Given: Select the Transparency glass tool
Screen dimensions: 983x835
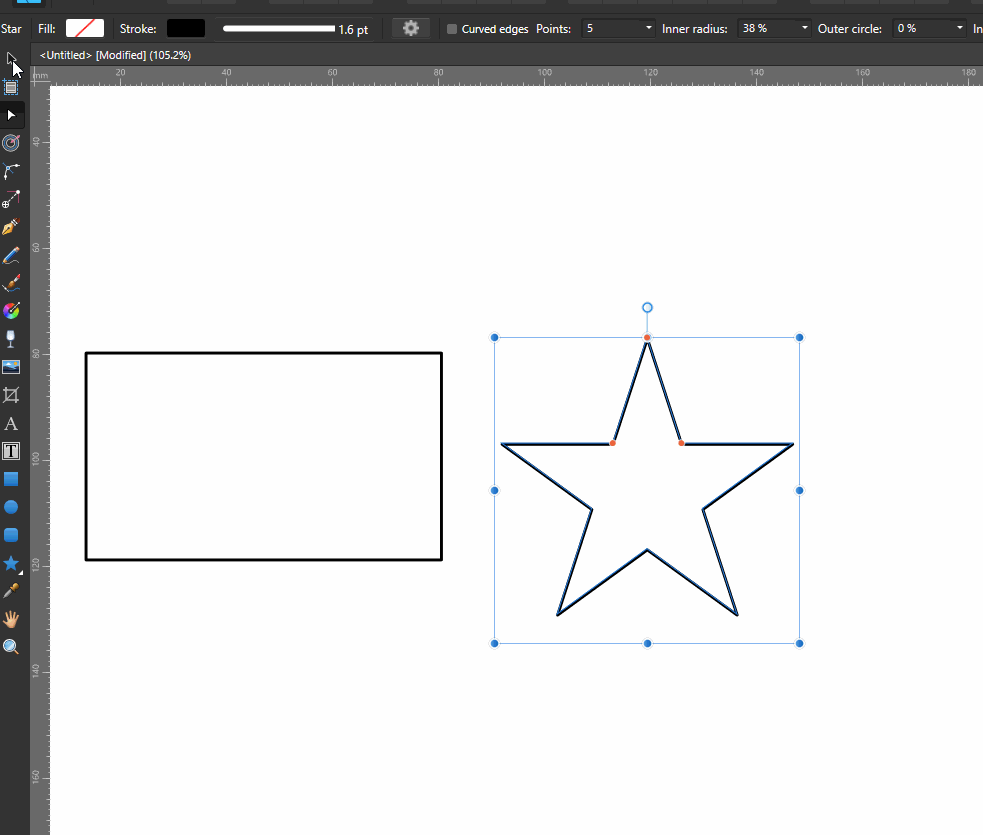Looking at the screenshot, I should point(11,339).
